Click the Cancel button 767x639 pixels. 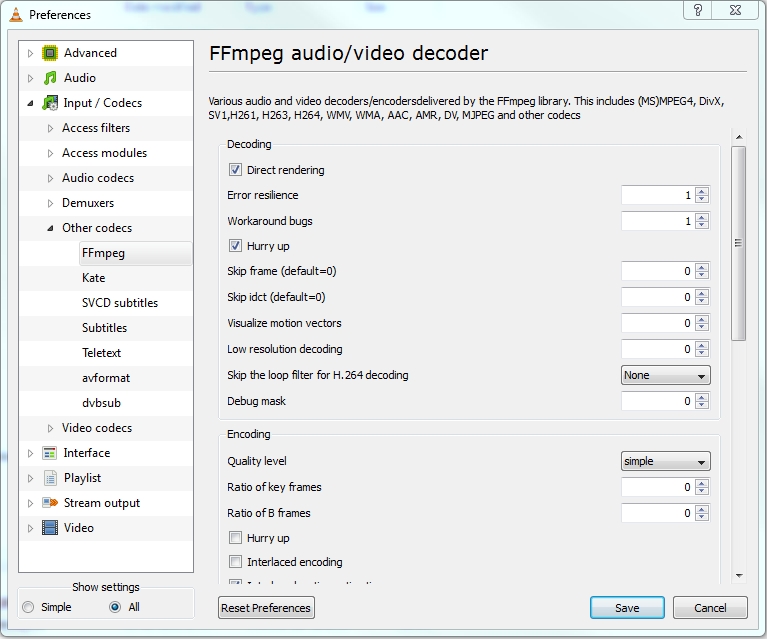[710, 608]
